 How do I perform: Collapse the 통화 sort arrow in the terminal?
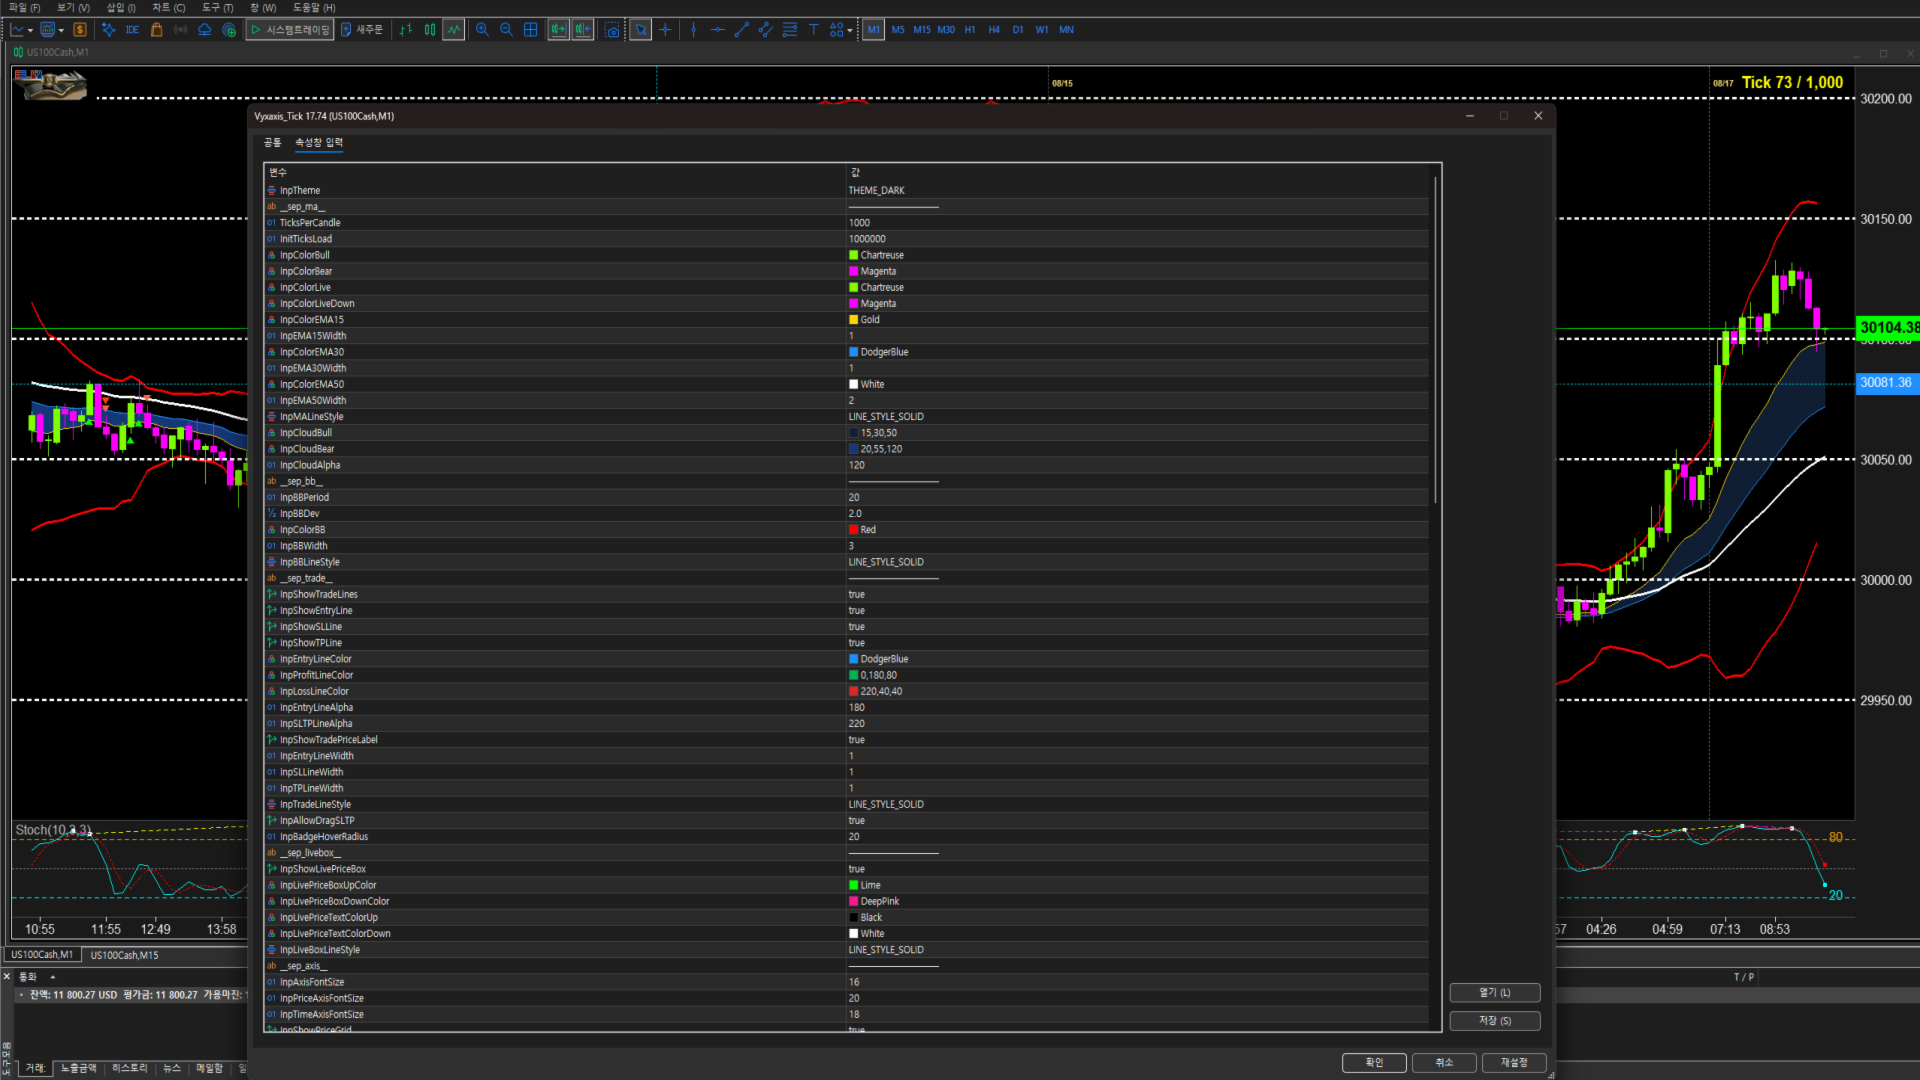click(52, 977)
